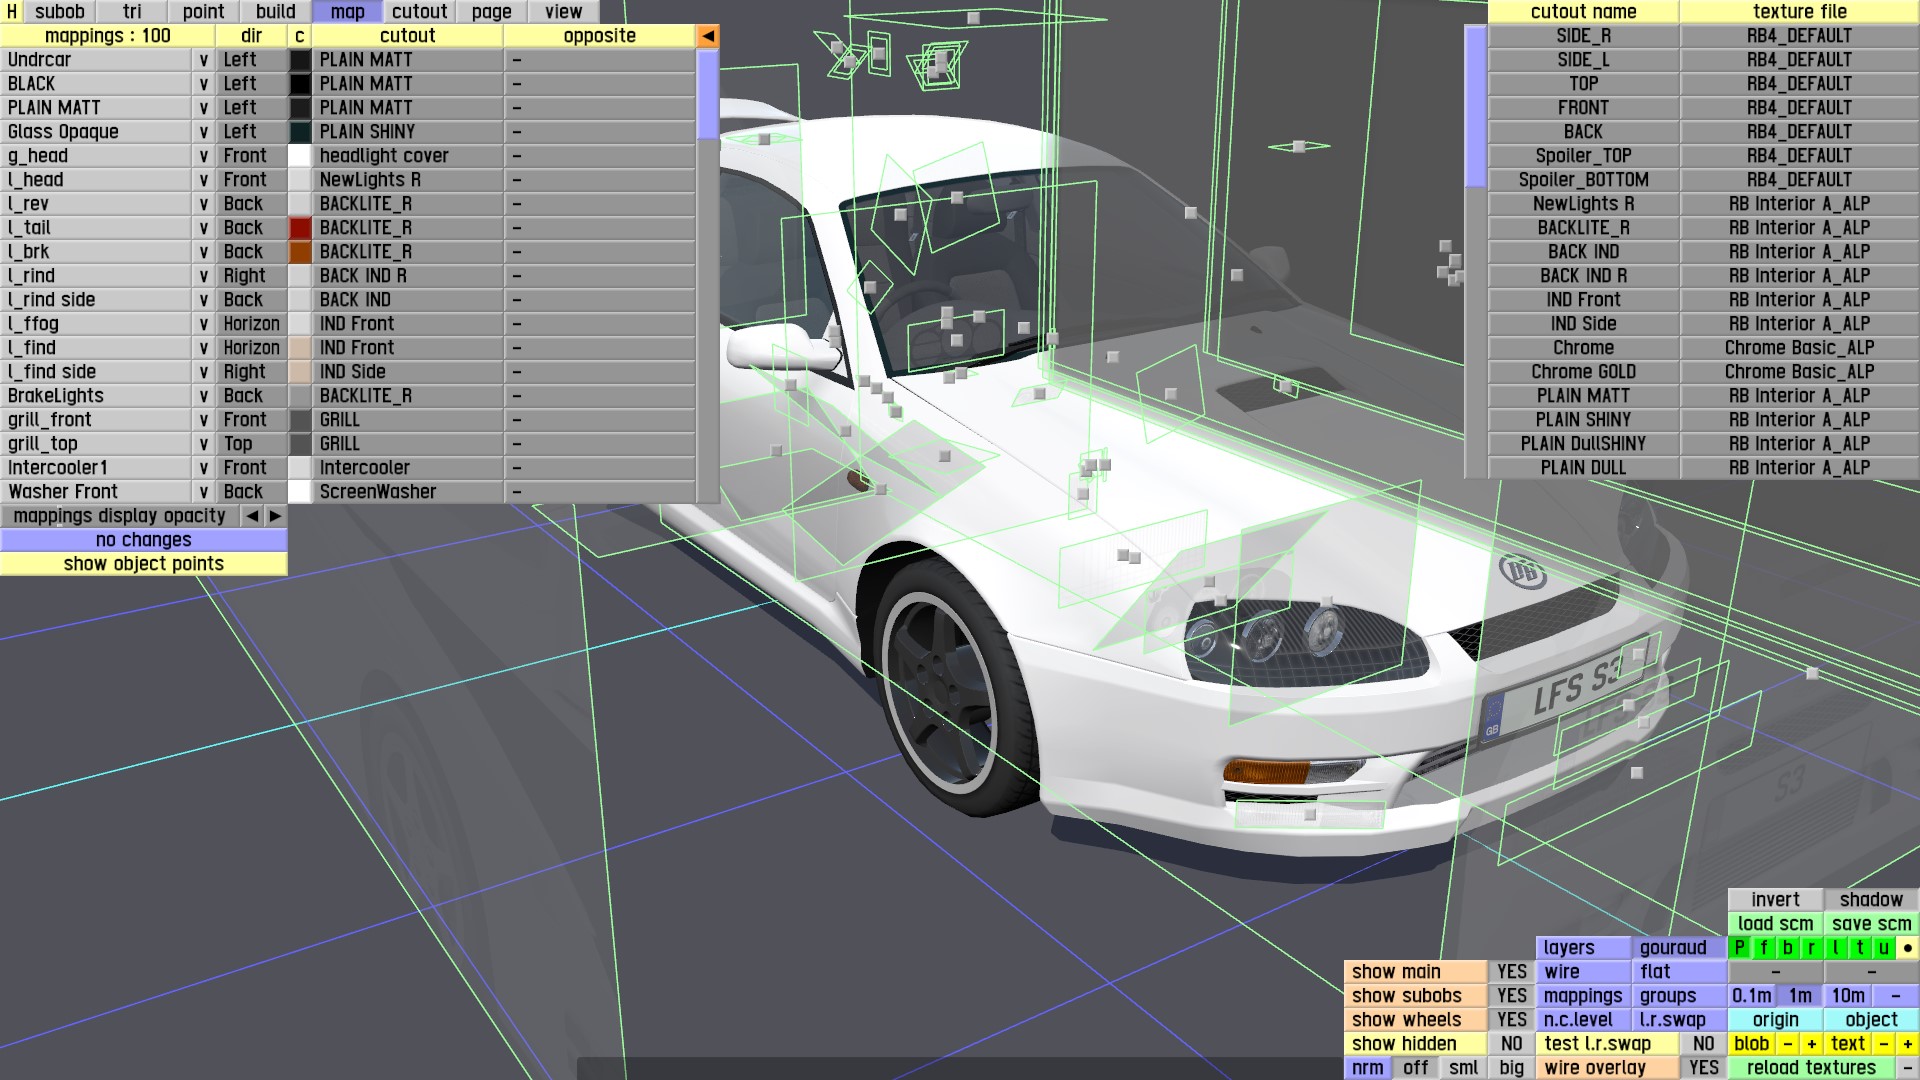Open direction dropdown for Undrcar mapping
The width and height of the screenshot is (1920, 1080).
203,60
